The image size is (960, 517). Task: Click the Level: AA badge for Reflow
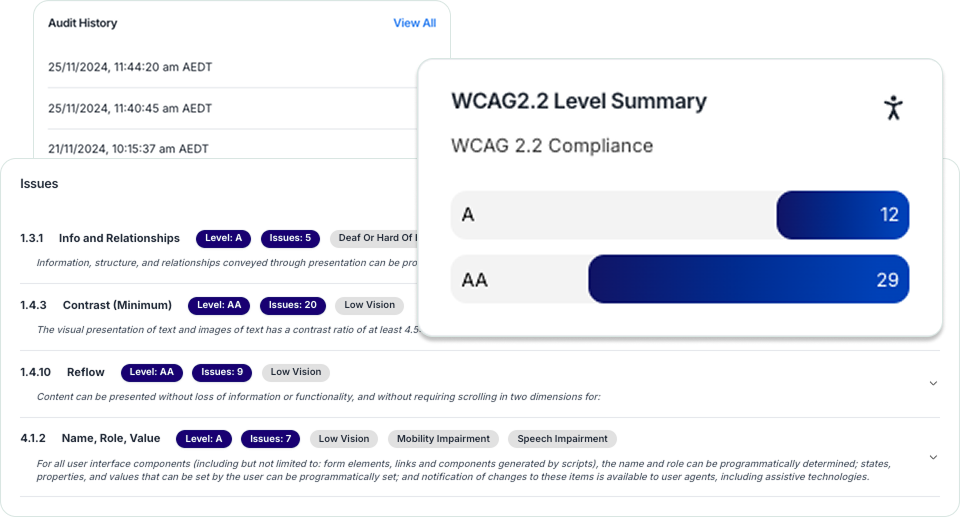pyautogui.click(x=151, y=372)
